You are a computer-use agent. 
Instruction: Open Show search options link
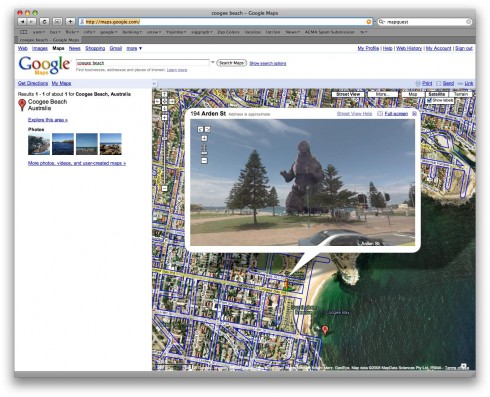pyautogui.click(x=268, y=63)
